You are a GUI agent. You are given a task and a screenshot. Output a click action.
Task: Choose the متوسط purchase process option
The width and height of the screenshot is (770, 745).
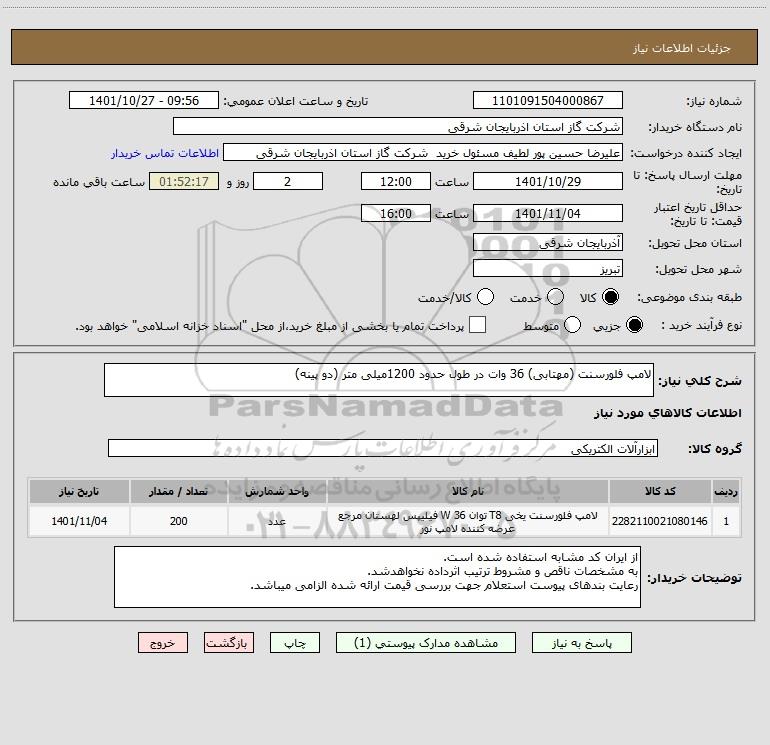(572, 325)
